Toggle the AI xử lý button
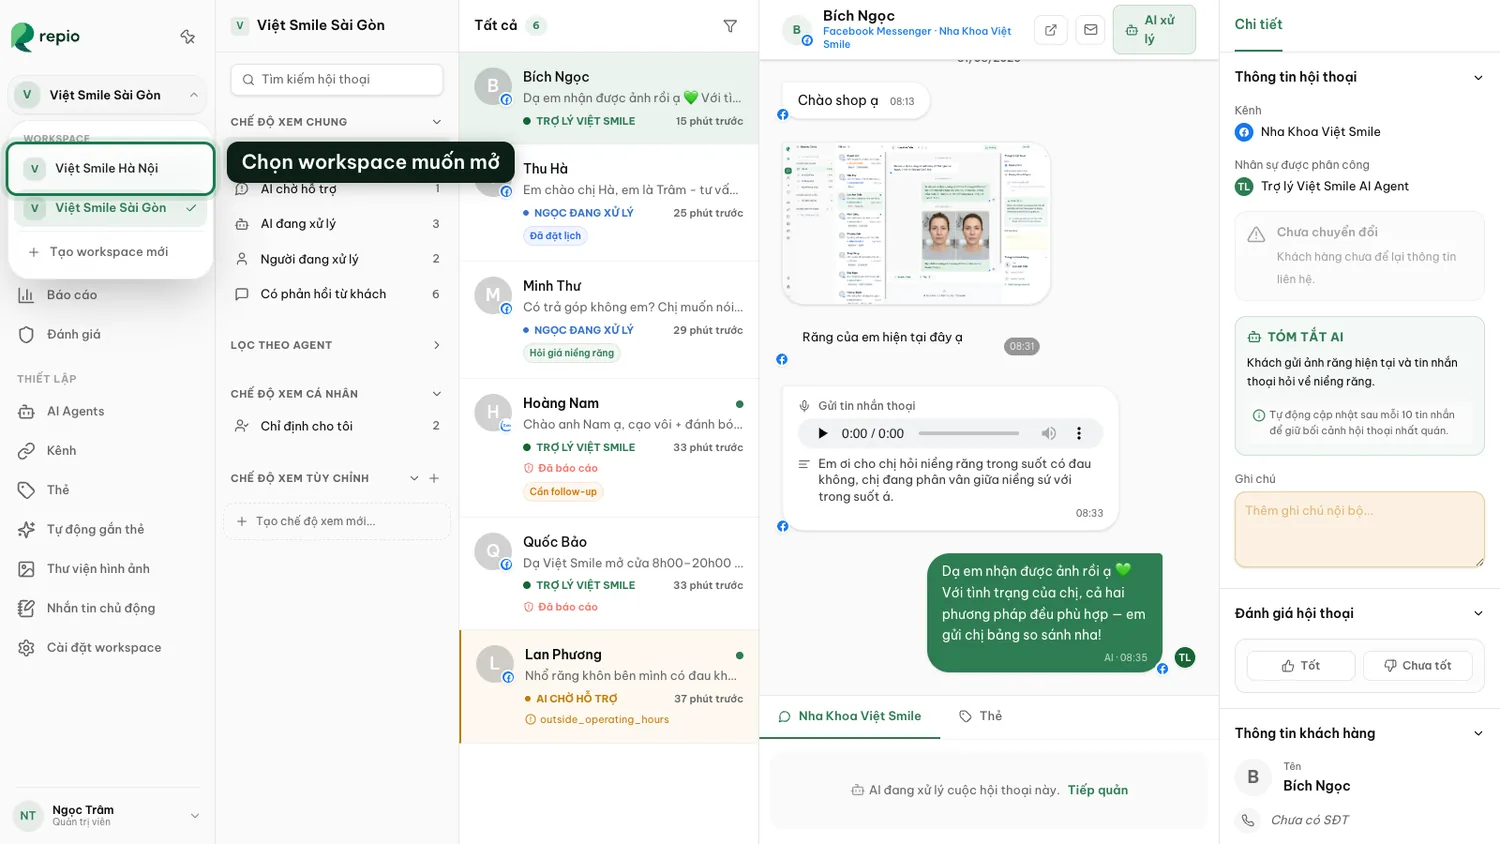The width and height of the screenshot is (1500, 844). point(1154,30)
